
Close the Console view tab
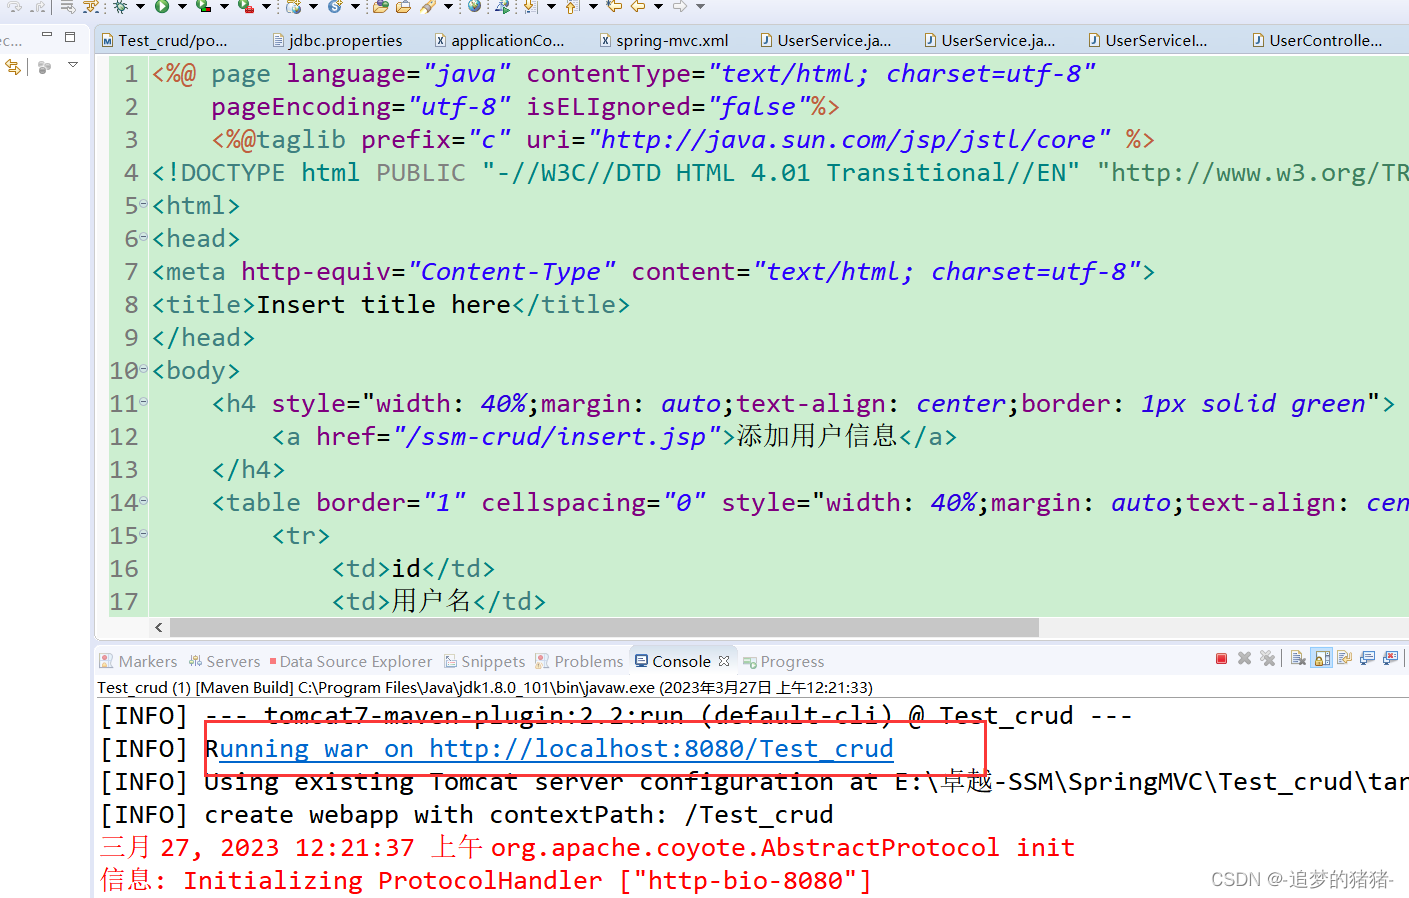[724, 660]
